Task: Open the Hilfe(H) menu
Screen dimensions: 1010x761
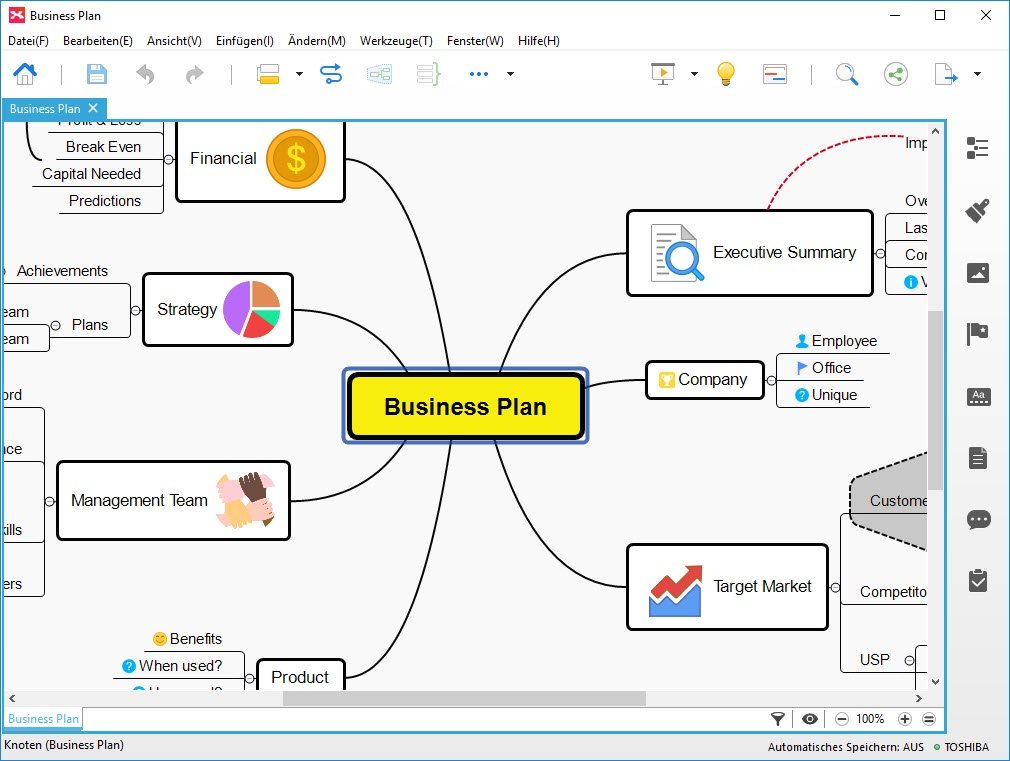Action: [x=538, y=41]
